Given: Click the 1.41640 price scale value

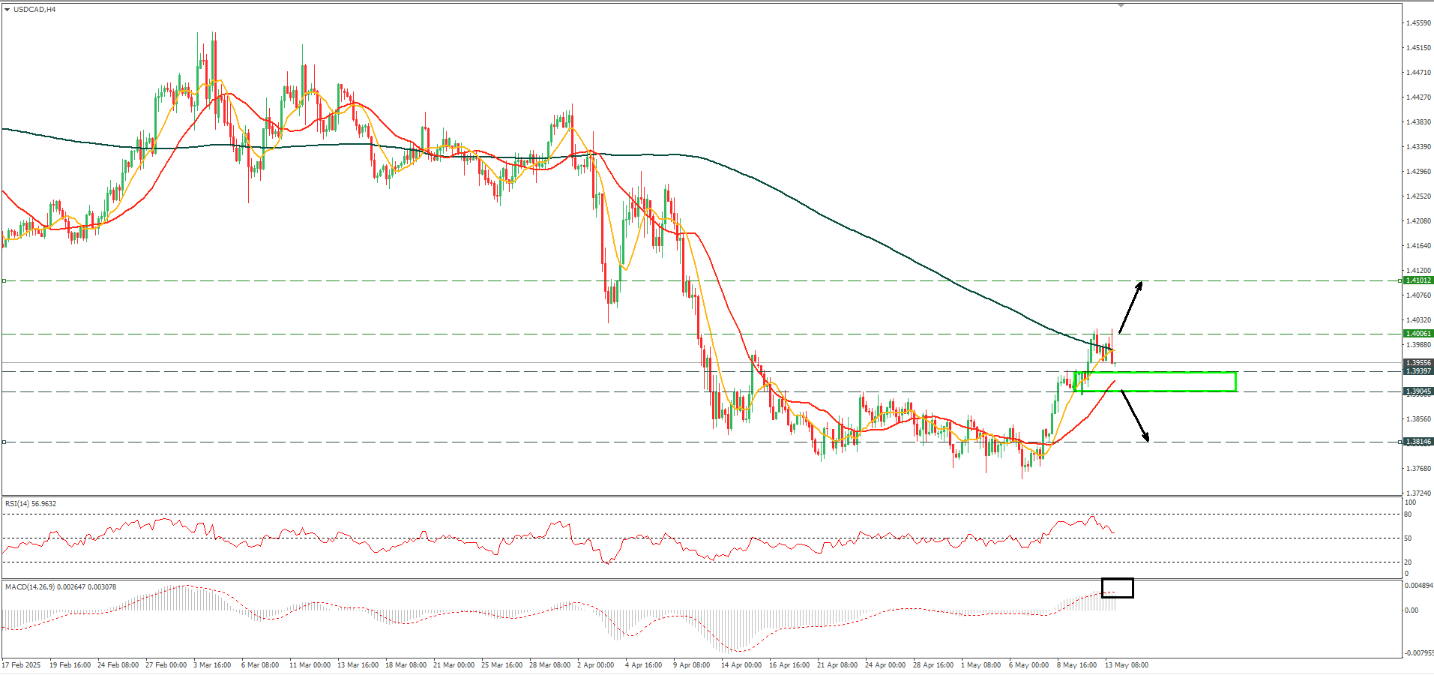Looking at the screenshot, I should coord(1417,246).
